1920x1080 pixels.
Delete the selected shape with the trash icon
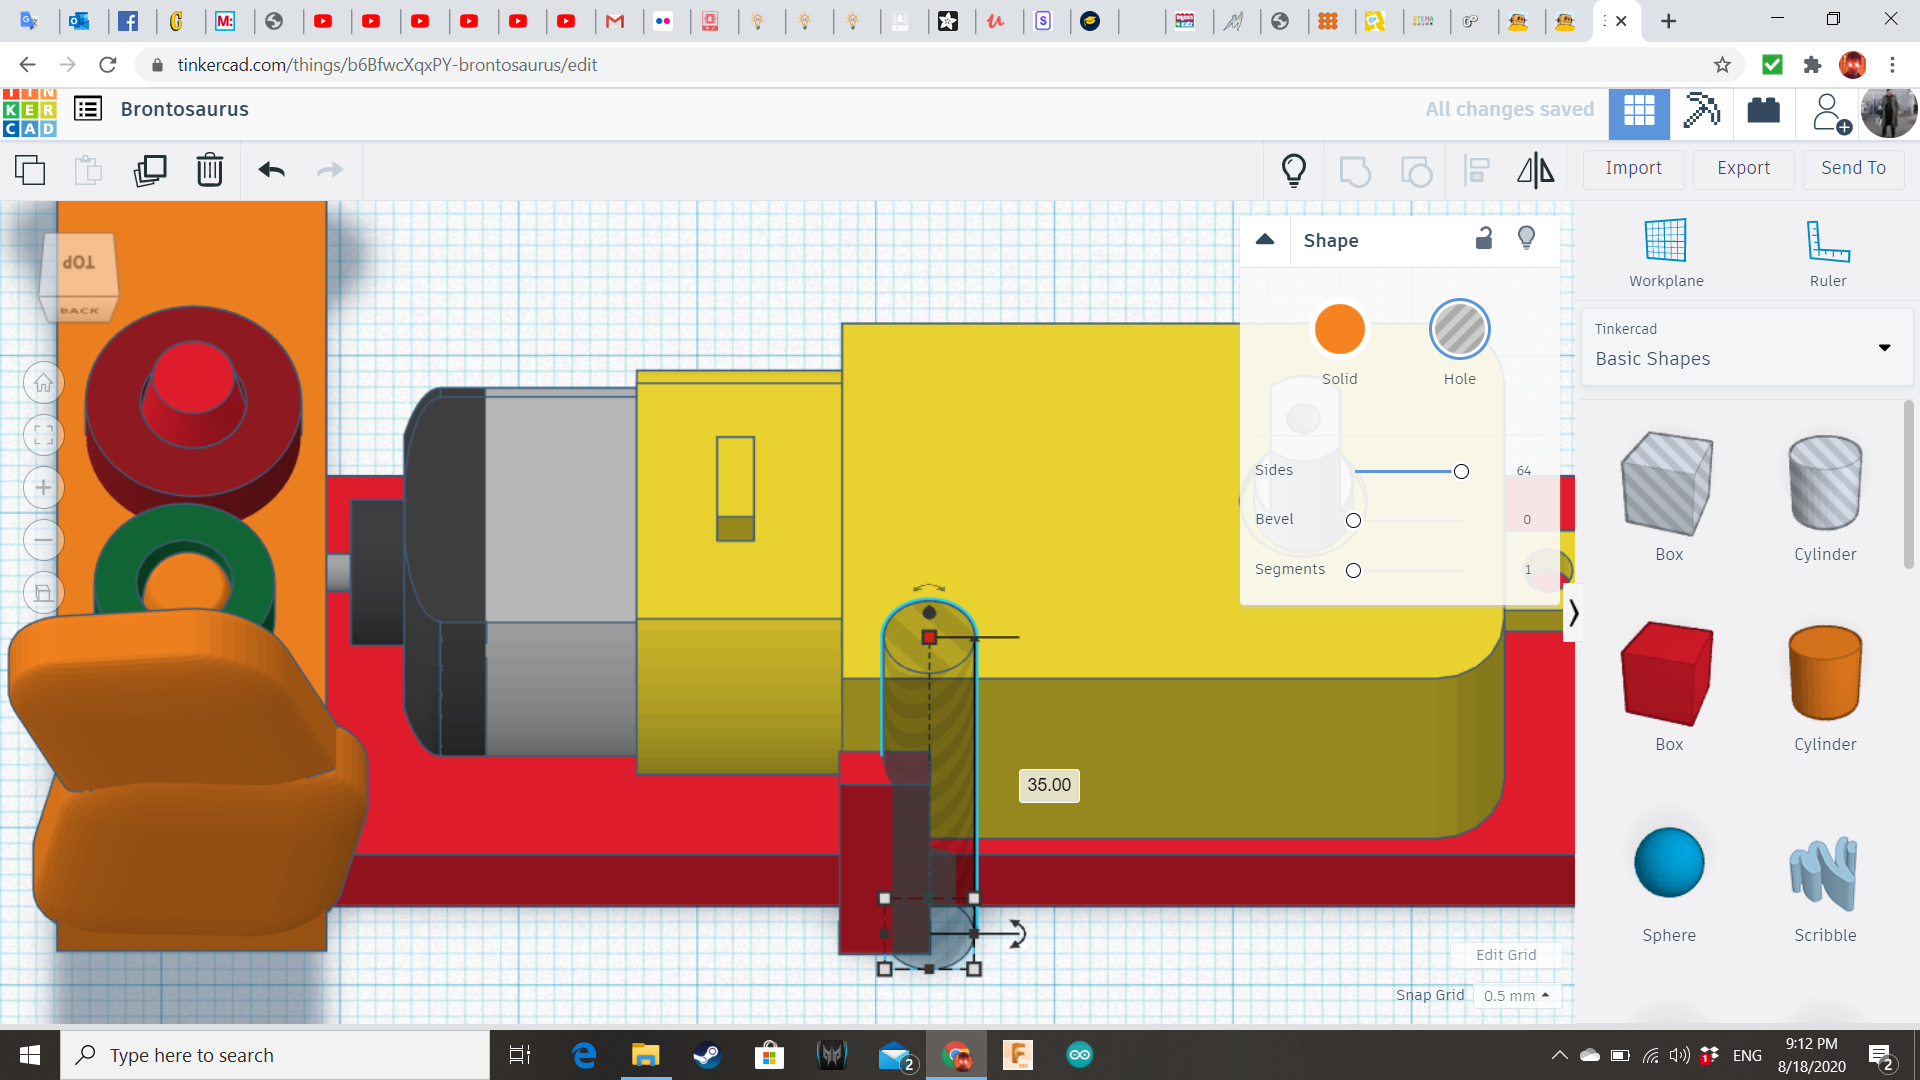210,170
